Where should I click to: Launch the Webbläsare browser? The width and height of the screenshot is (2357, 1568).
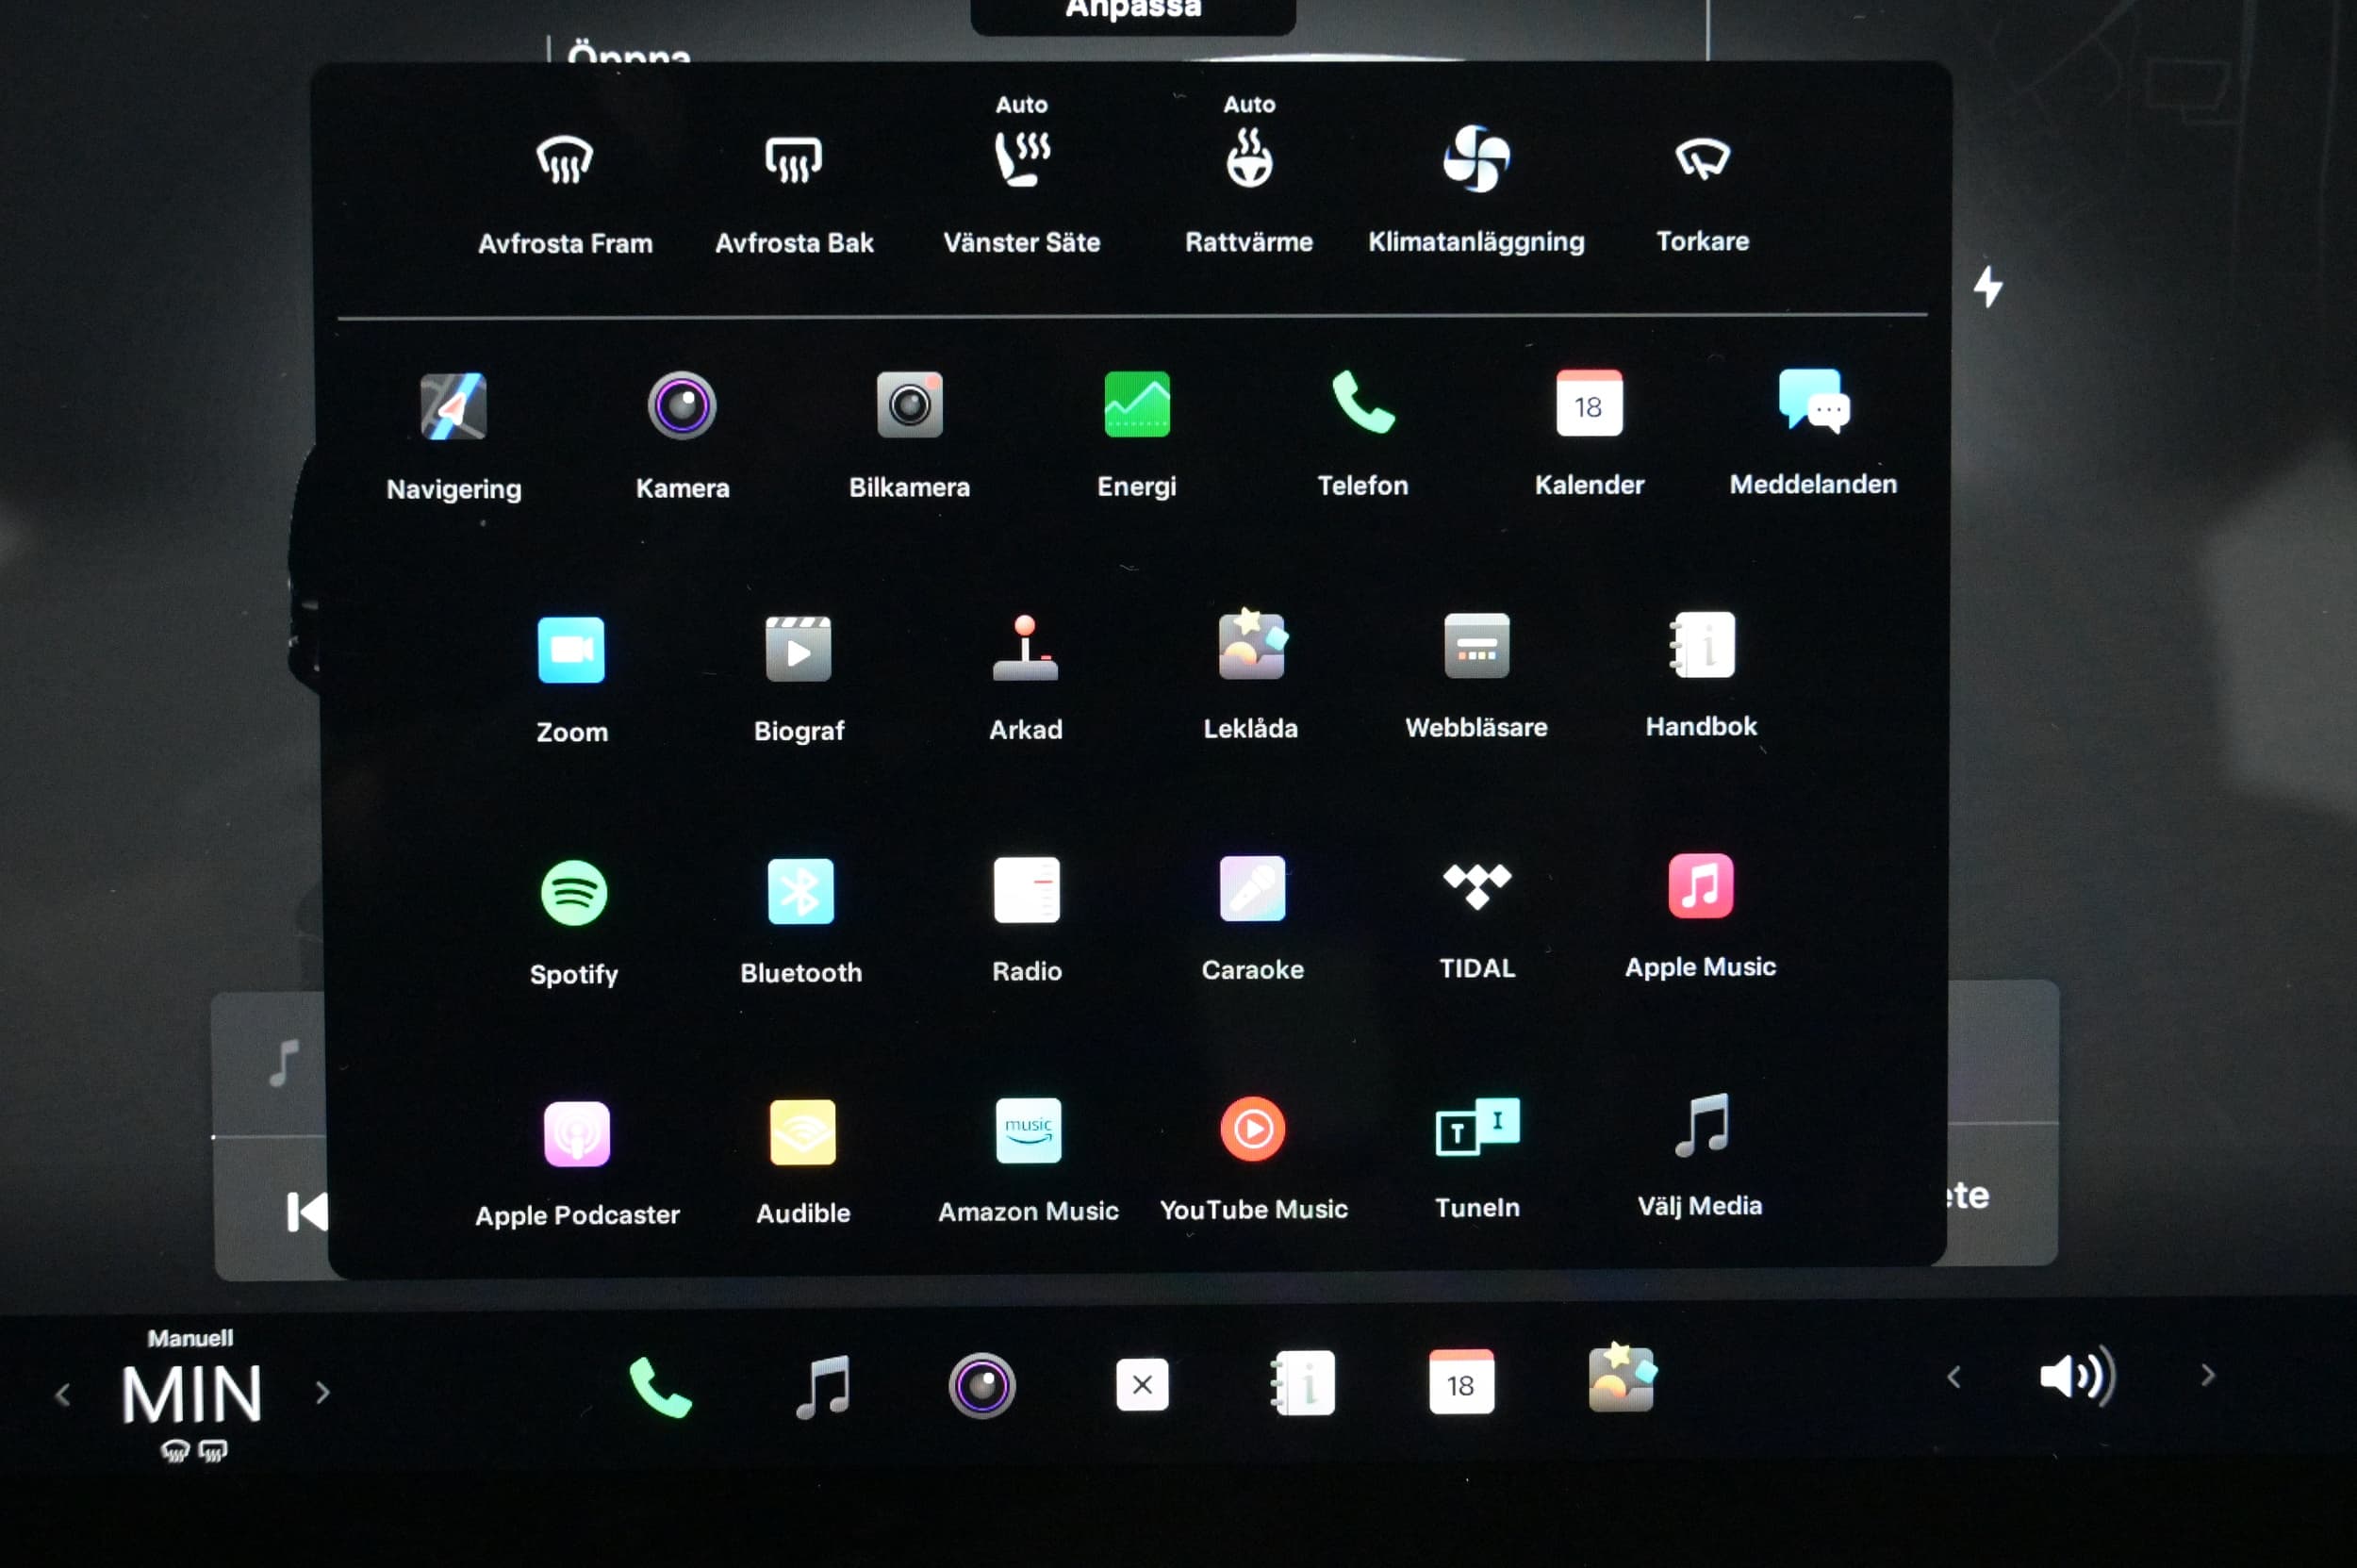1477,645
